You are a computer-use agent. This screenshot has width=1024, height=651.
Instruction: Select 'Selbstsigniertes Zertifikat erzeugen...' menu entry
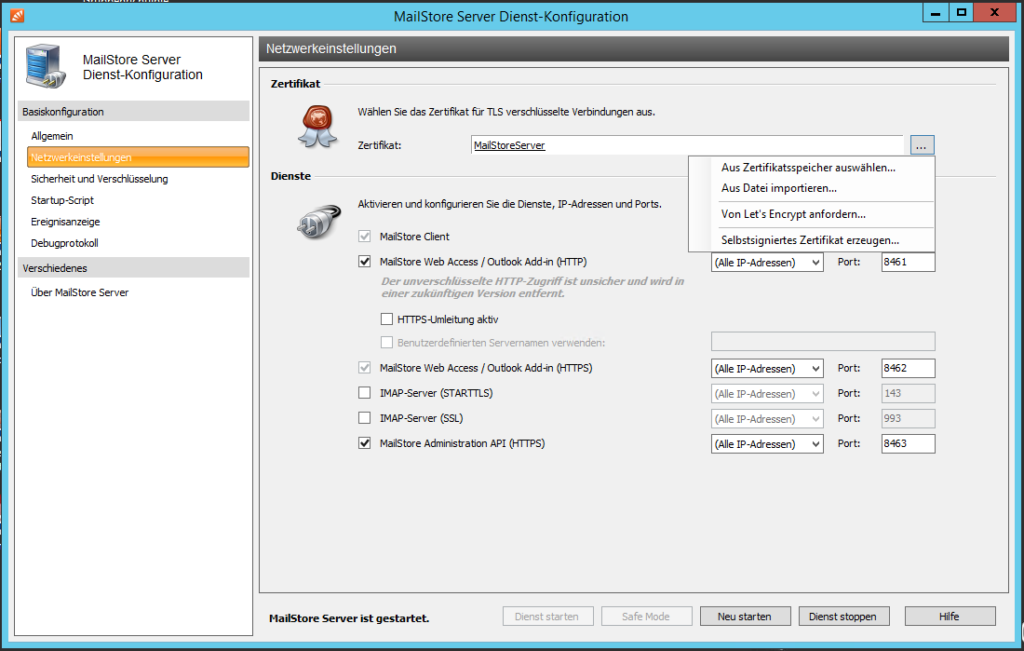[810, 240]
